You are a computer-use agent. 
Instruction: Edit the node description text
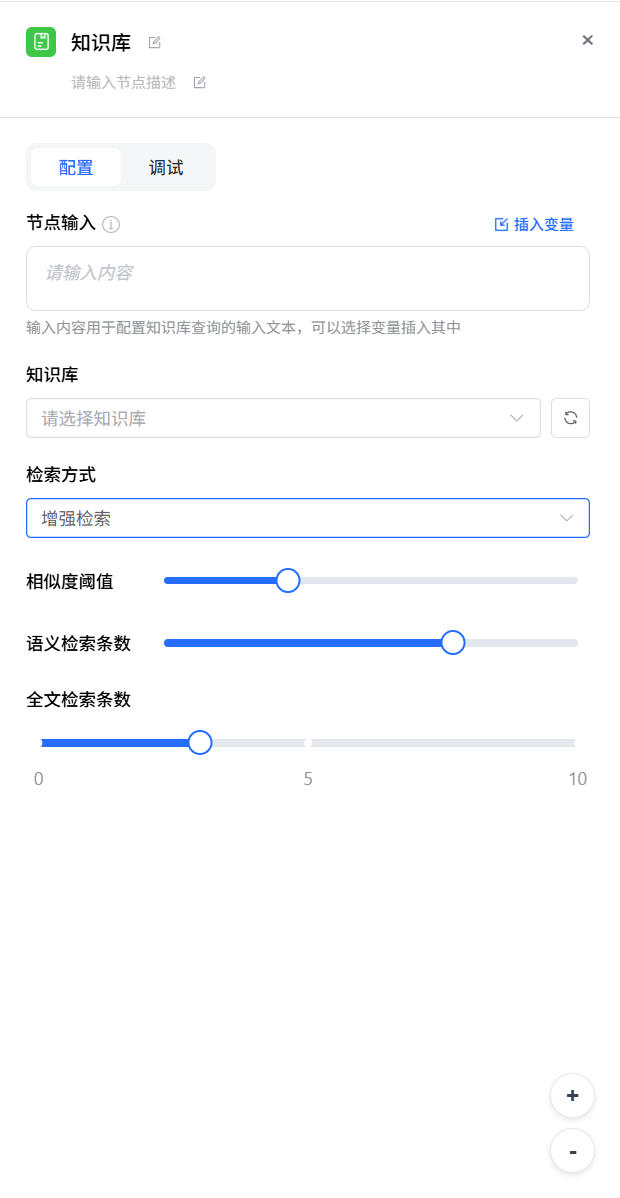pyautogui.click(x=199, y=83)
